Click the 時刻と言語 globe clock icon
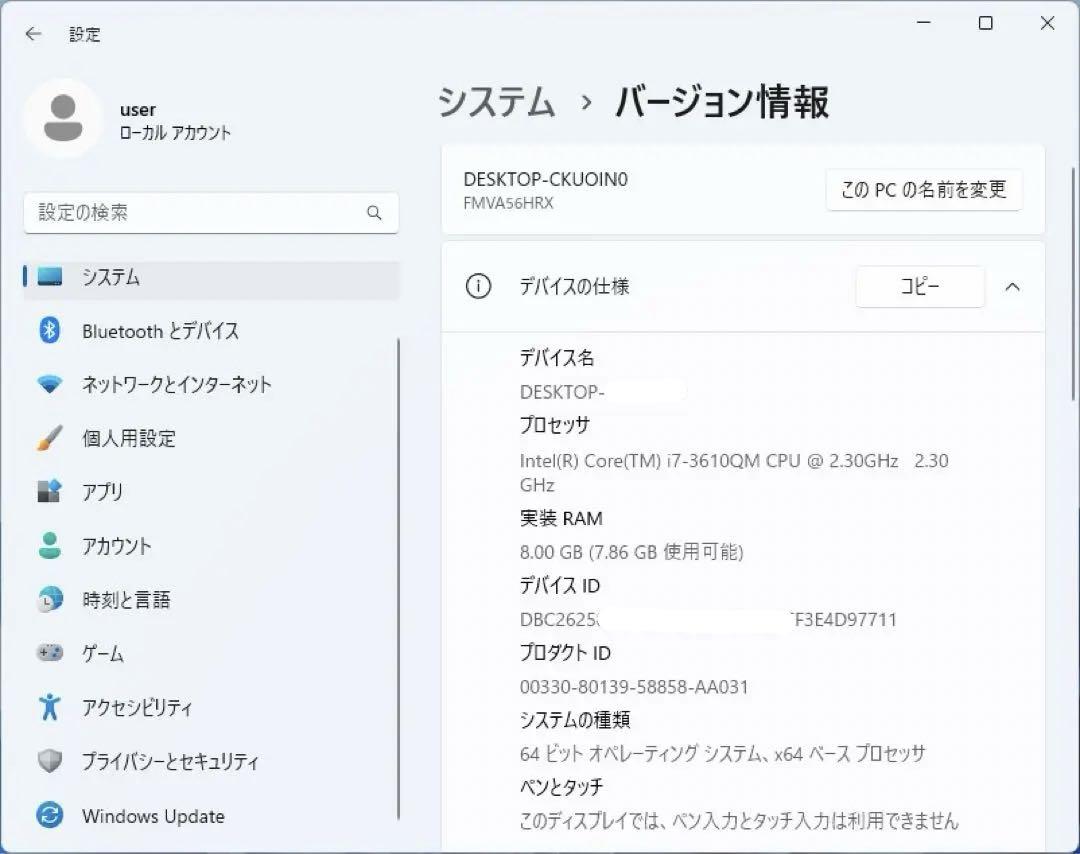The width and height of the screenshot is (1080, 854). pyautogui.click(x=50, y=599)
